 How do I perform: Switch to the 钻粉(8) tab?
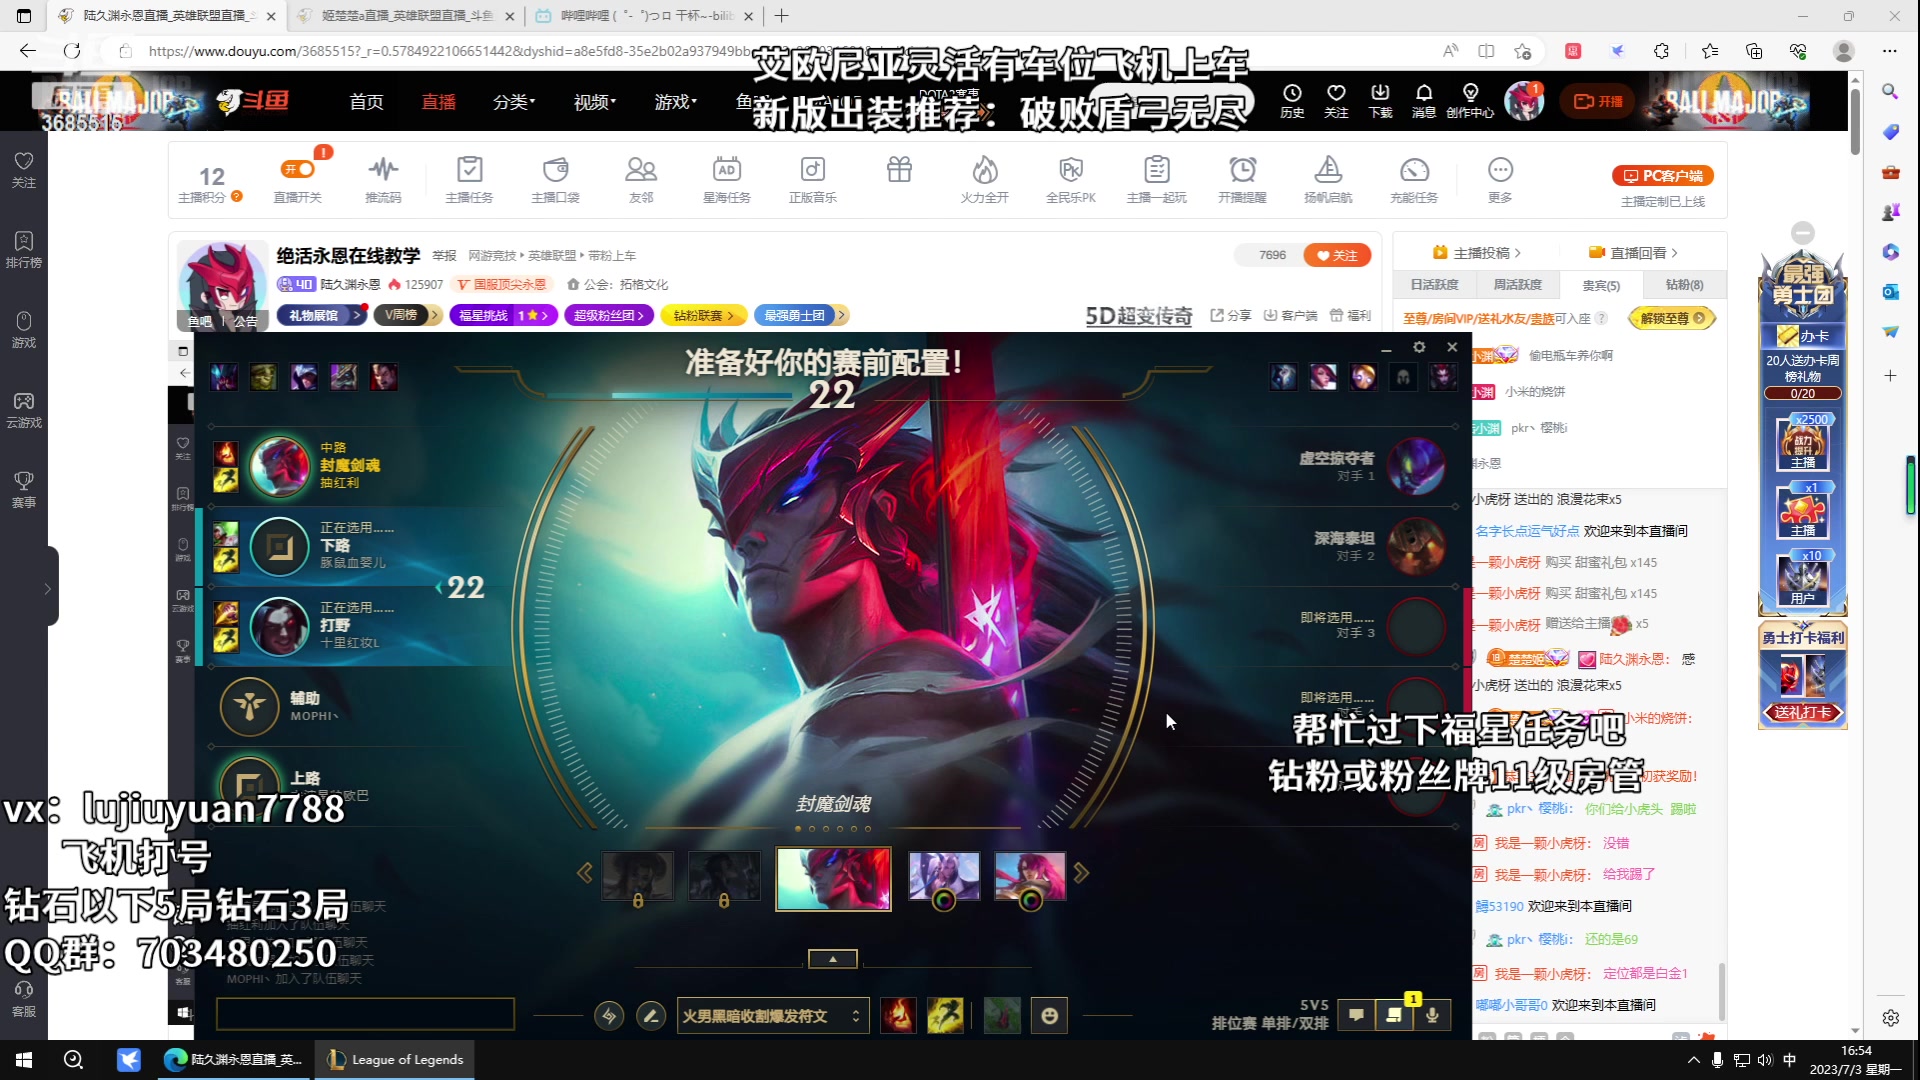(1684, 285)
